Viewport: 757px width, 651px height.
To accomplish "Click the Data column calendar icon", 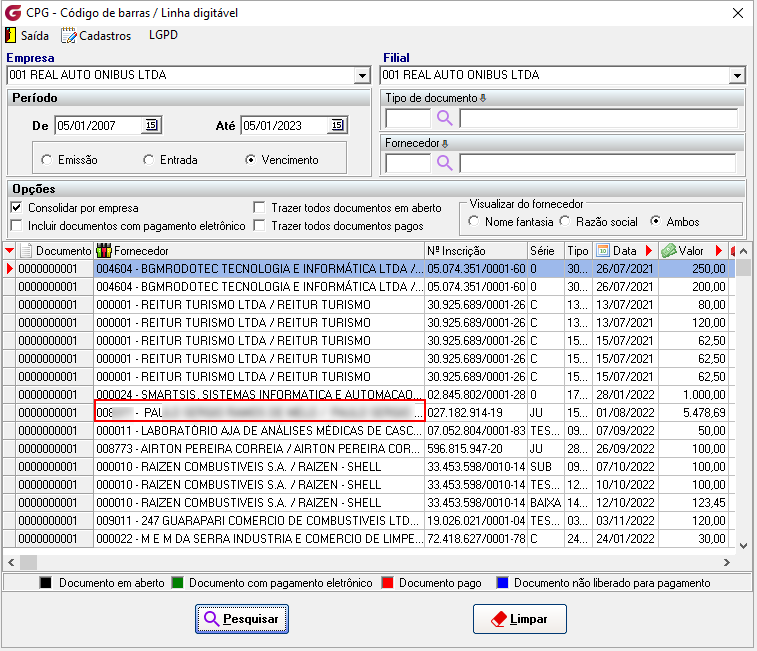I will click(x=603, y=251).
